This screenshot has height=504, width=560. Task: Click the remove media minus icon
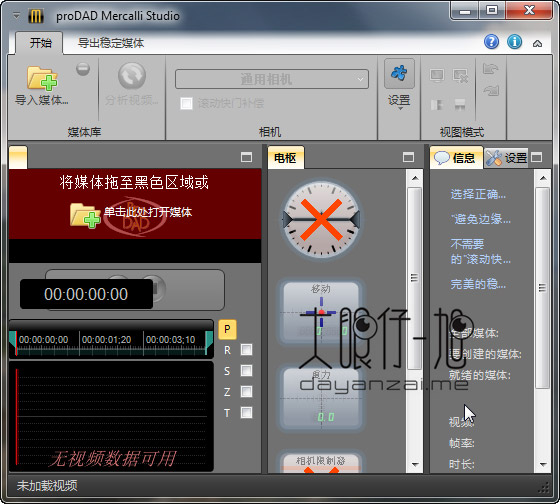(x=83, y=69)
